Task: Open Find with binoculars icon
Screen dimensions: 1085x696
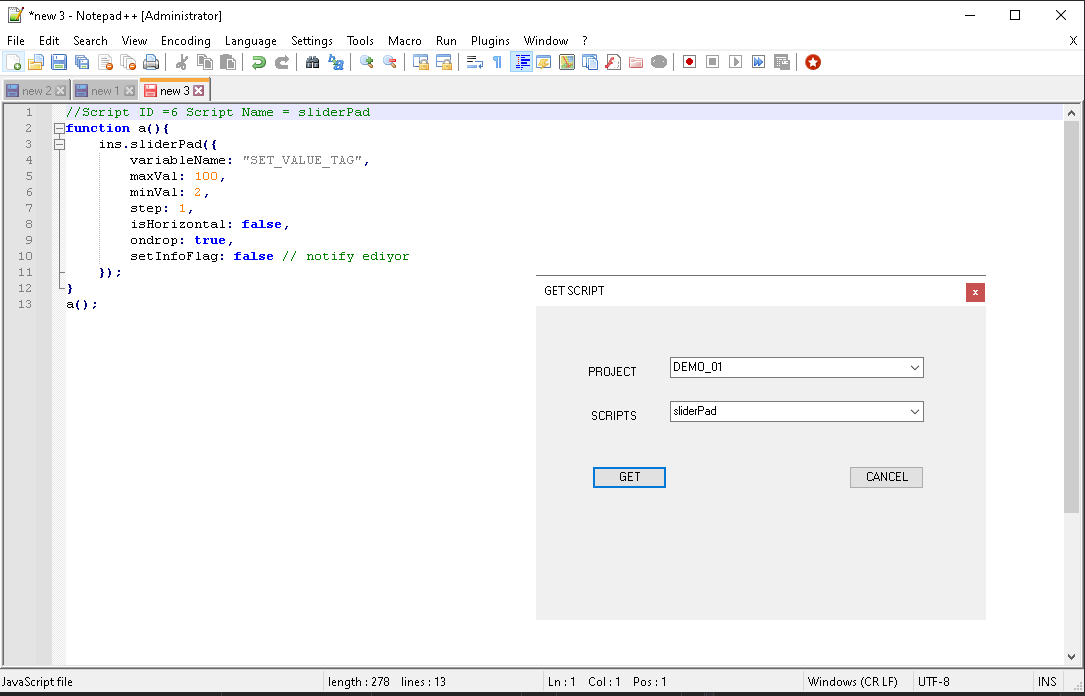Action: click(x=313, y=62)
